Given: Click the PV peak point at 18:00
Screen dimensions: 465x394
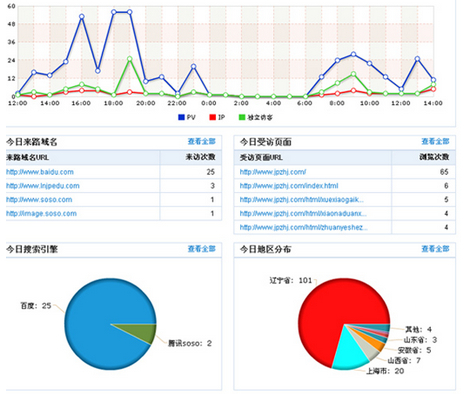Looking at the screenshot, I should point(114,12).
